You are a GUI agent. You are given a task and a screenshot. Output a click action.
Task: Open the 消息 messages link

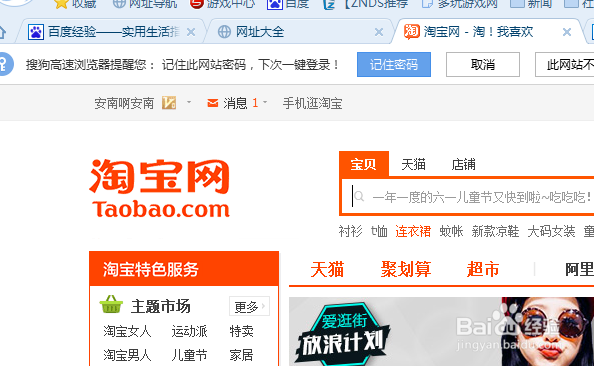tap(235, 103)
